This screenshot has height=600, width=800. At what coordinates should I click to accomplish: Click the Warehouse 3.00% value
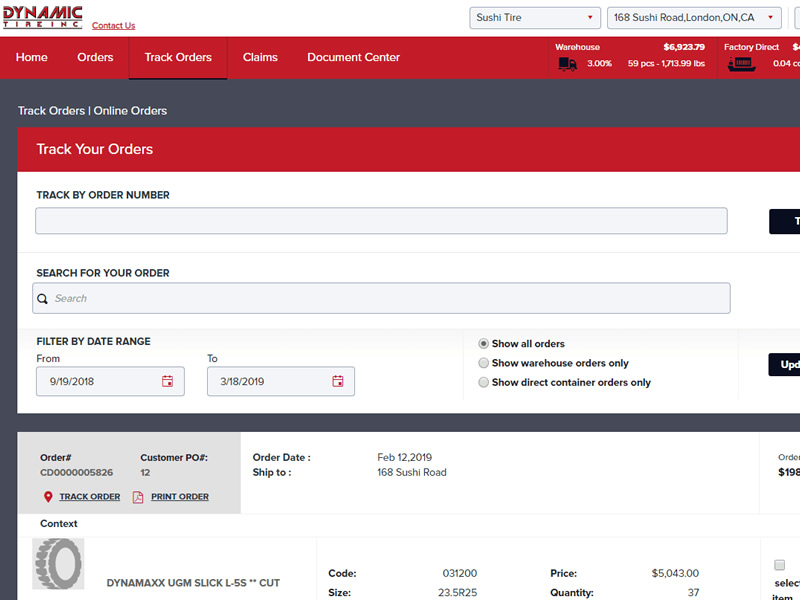599,63
